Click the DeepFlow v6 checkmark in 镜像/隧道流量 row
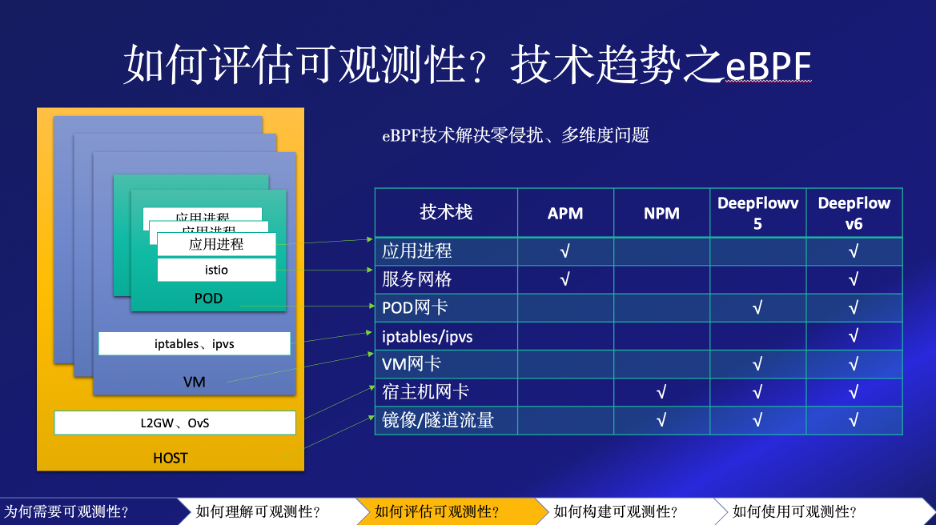936x526 pixels. click(x=854, y=420)
